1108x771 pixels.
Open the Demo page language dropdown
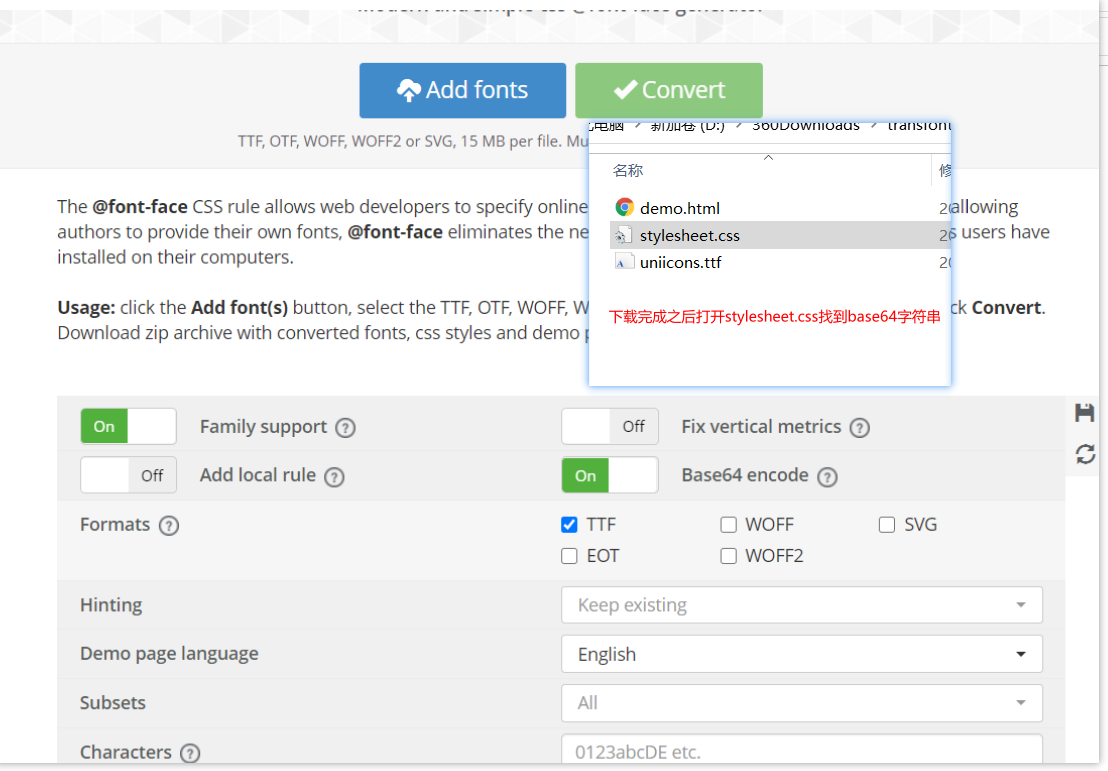802,654
